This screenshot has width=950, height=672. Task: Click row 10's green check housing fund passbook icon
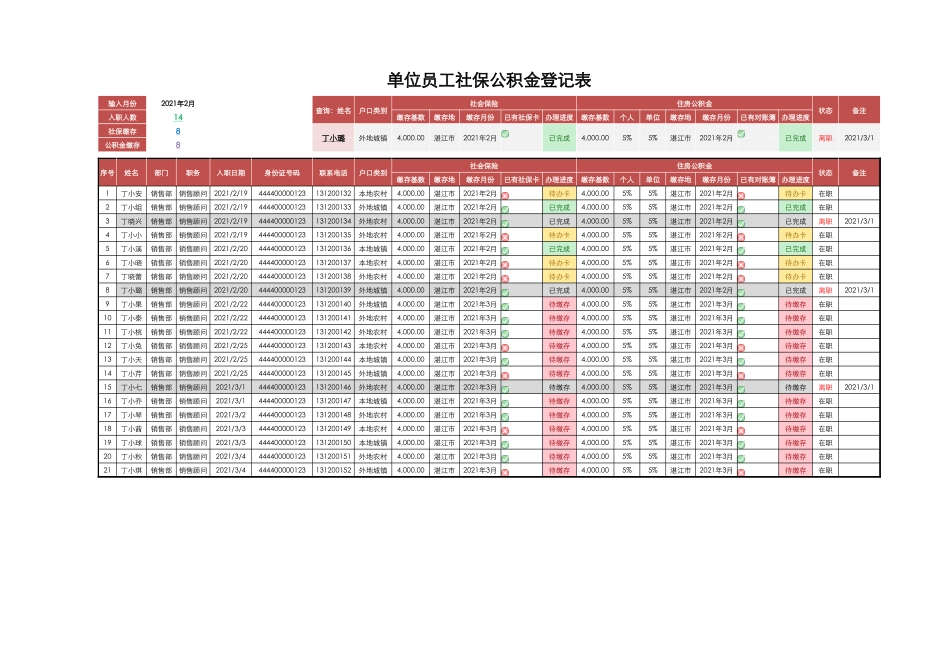point(742,320)
